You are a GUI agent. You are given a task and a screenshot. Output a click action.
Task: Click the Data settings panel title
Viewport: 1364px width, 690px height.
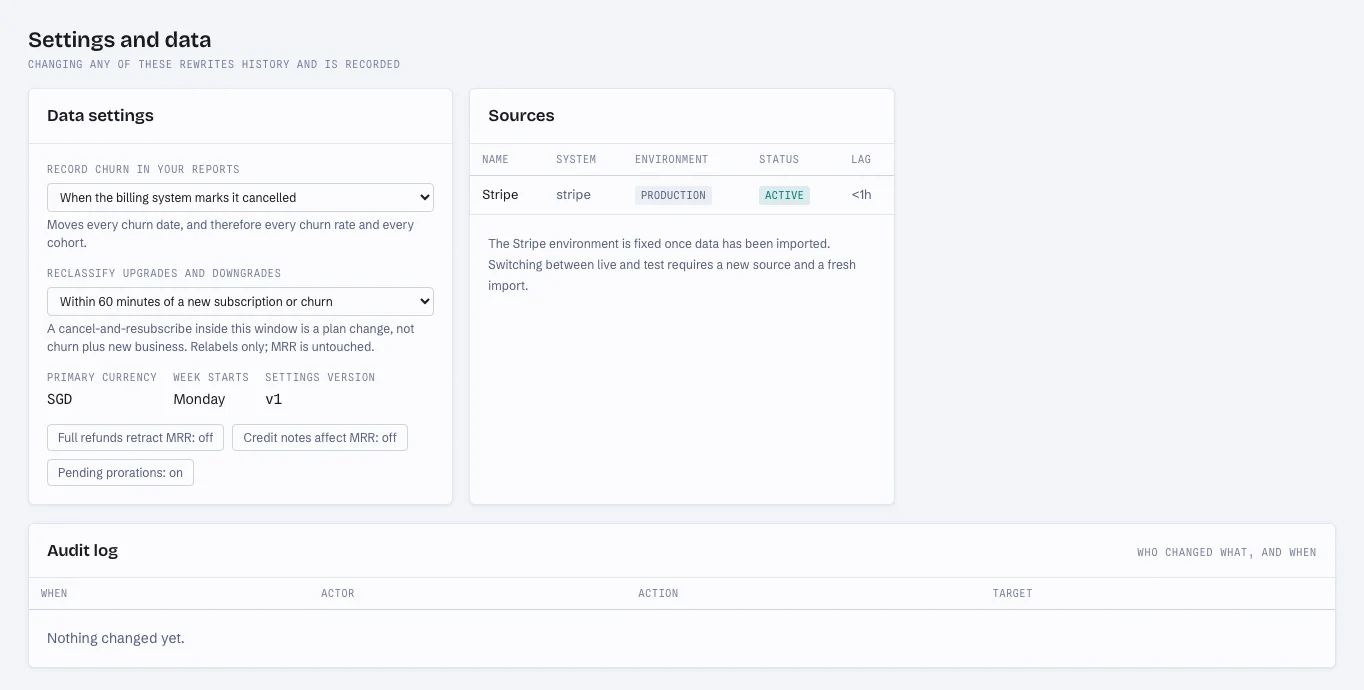point(100,116)
